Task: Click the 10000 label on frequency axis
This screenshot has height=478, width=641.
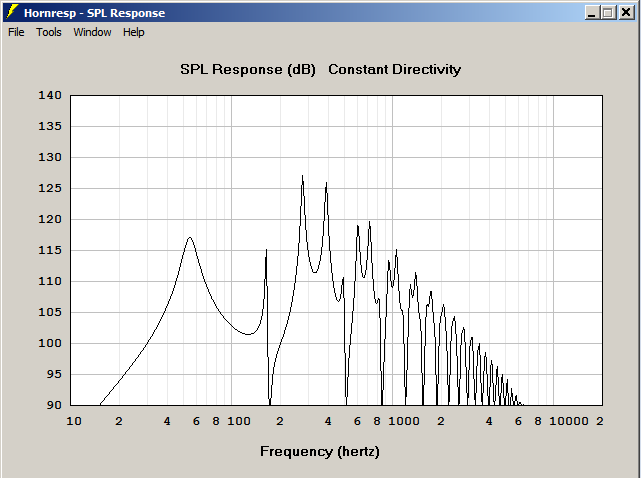Action: [x=569, y=421]
